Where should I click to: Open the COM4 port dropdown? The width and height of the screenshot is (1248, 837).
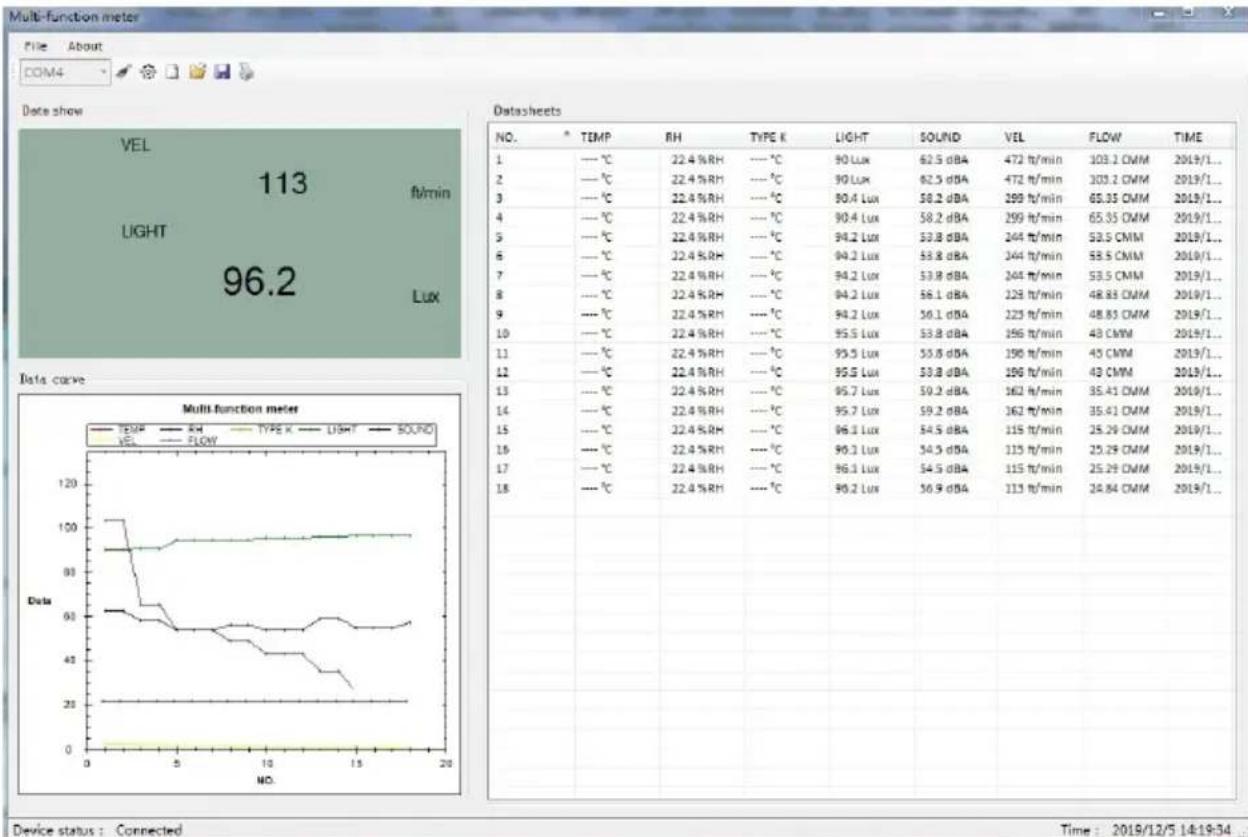click(104, 73)
